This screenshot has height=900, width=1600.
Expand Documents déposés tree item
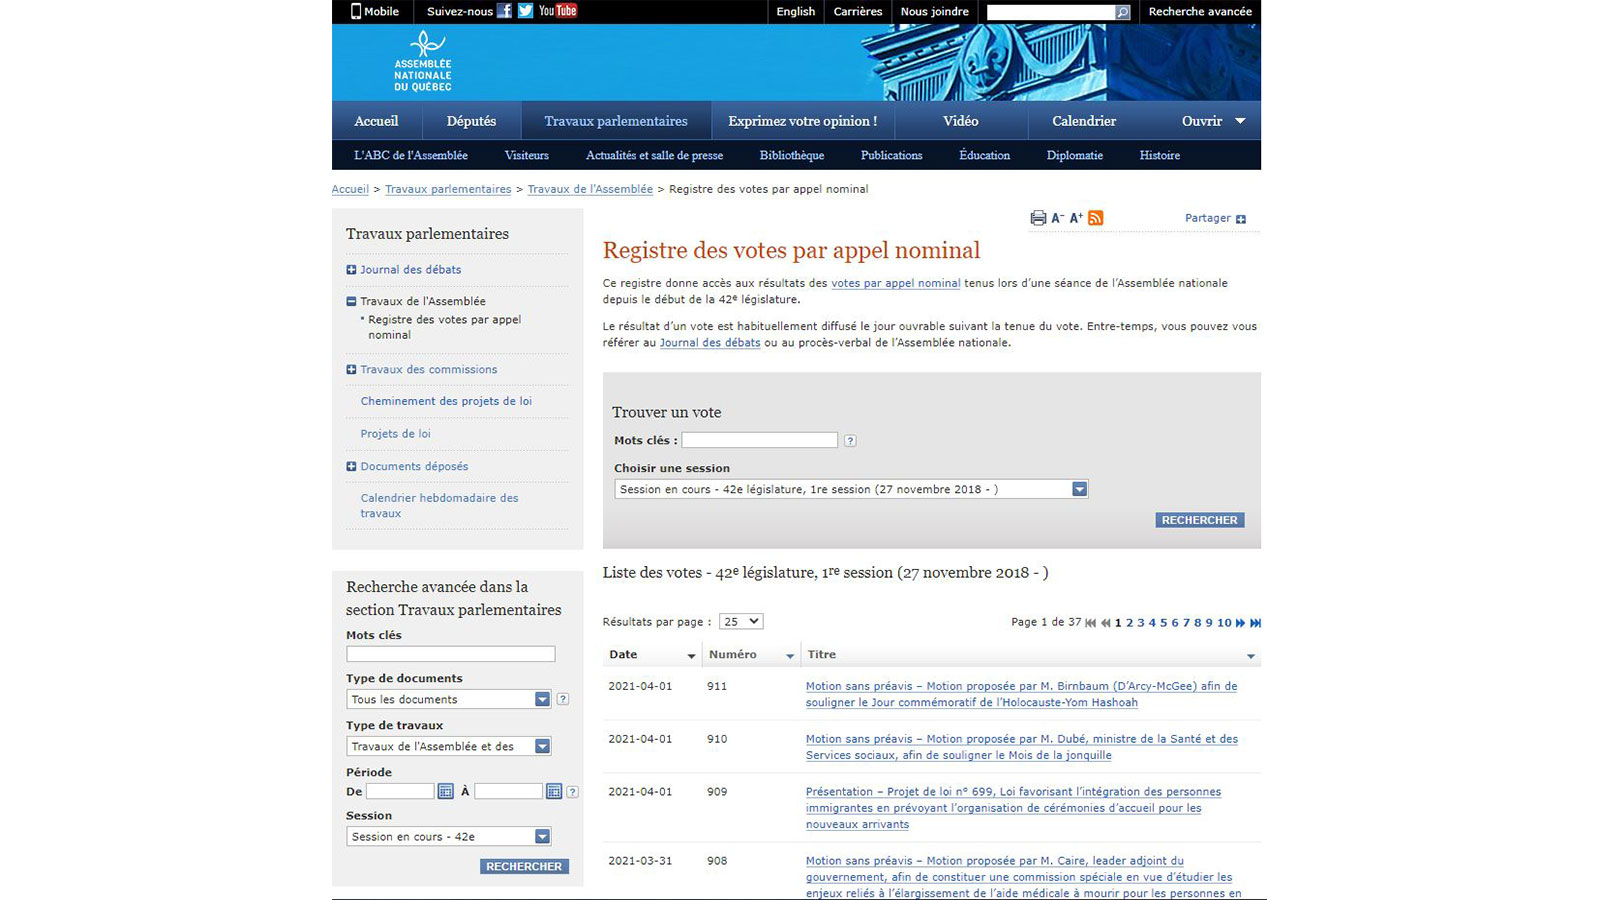pos(351,467)
